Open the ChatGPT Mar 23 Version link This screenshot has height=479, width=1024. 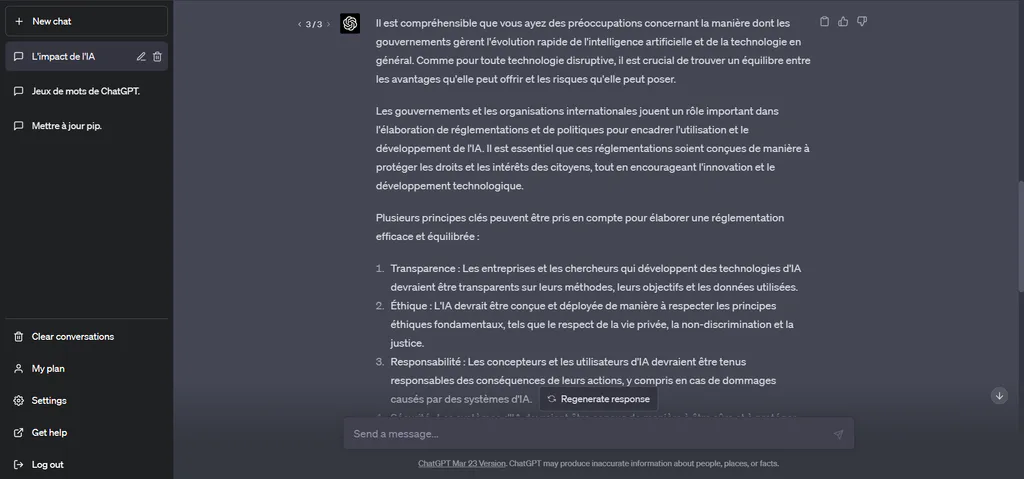462,464
